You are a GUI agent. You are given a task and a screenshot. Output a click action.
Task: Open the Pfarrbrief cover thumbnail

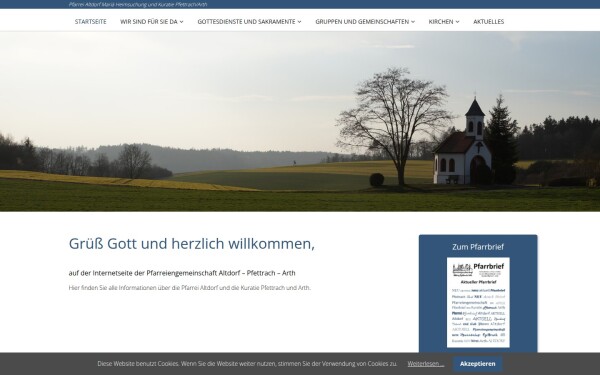click(478, 302)
